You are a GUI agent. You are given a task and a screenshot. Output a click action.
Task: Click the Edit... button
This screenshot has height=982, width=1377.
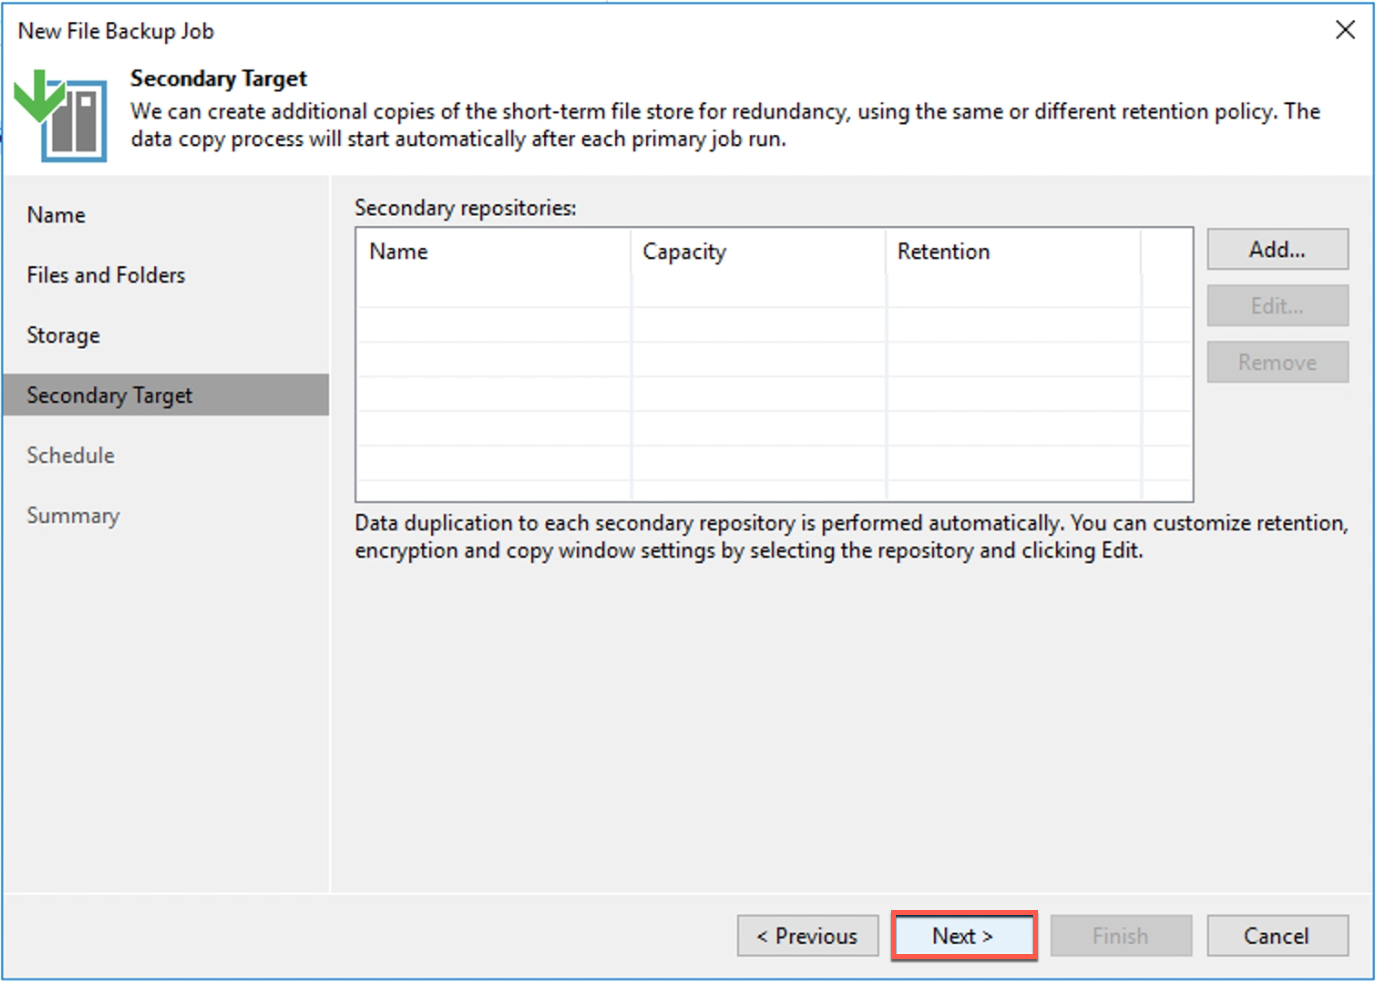point(1277,306)
